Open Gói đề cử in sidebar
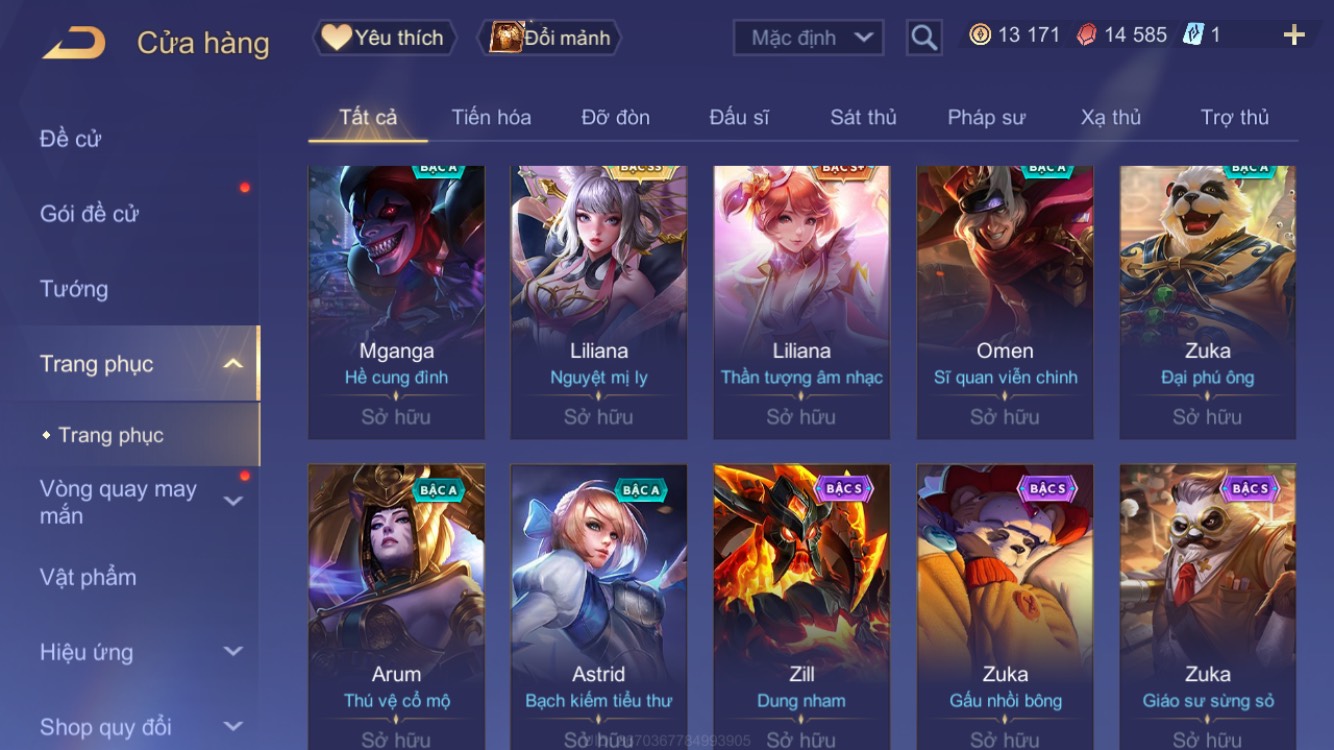1334x750 pixels. [89, 213]
